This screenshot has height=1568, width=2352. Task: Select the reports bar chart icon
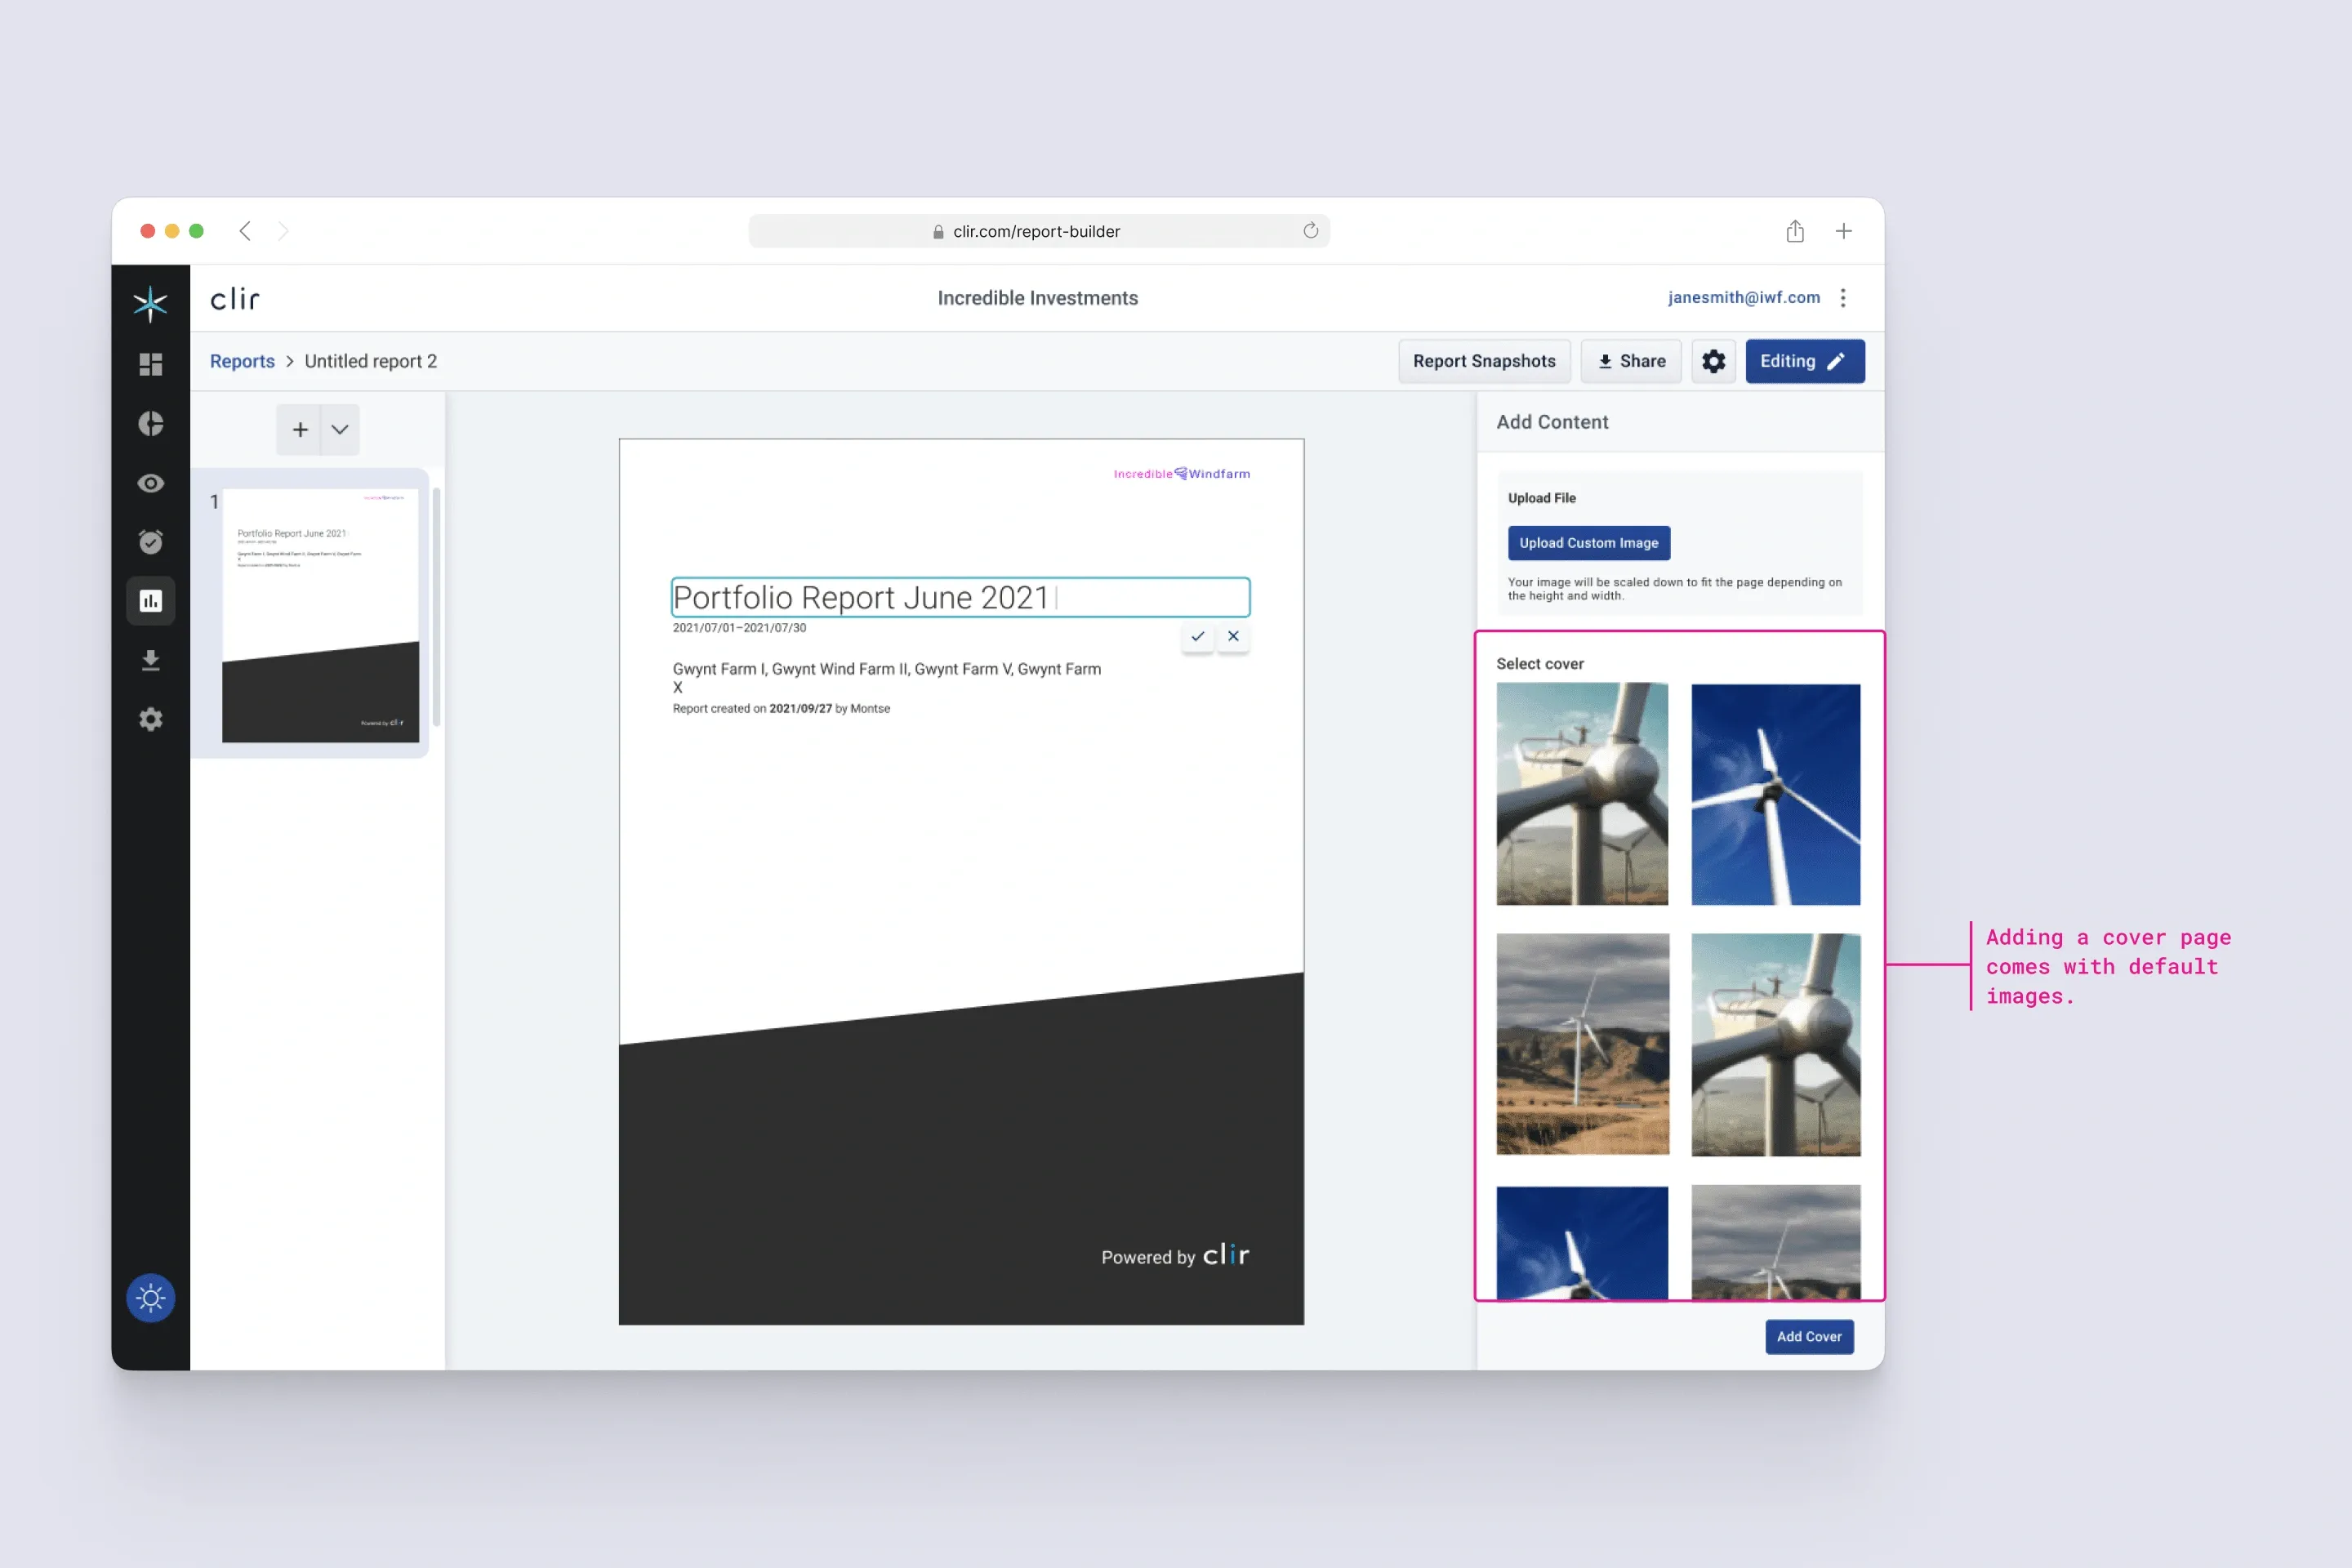click(150, 601)
